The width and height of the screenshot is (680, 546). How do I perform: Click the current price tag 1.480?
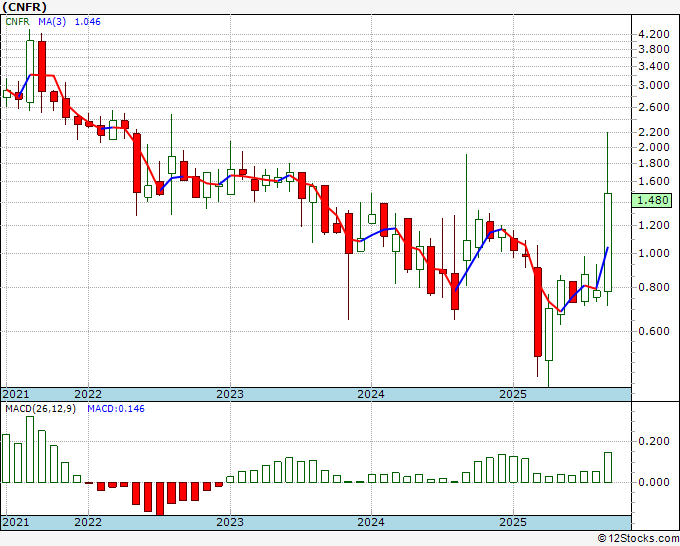tap(652, 200)
